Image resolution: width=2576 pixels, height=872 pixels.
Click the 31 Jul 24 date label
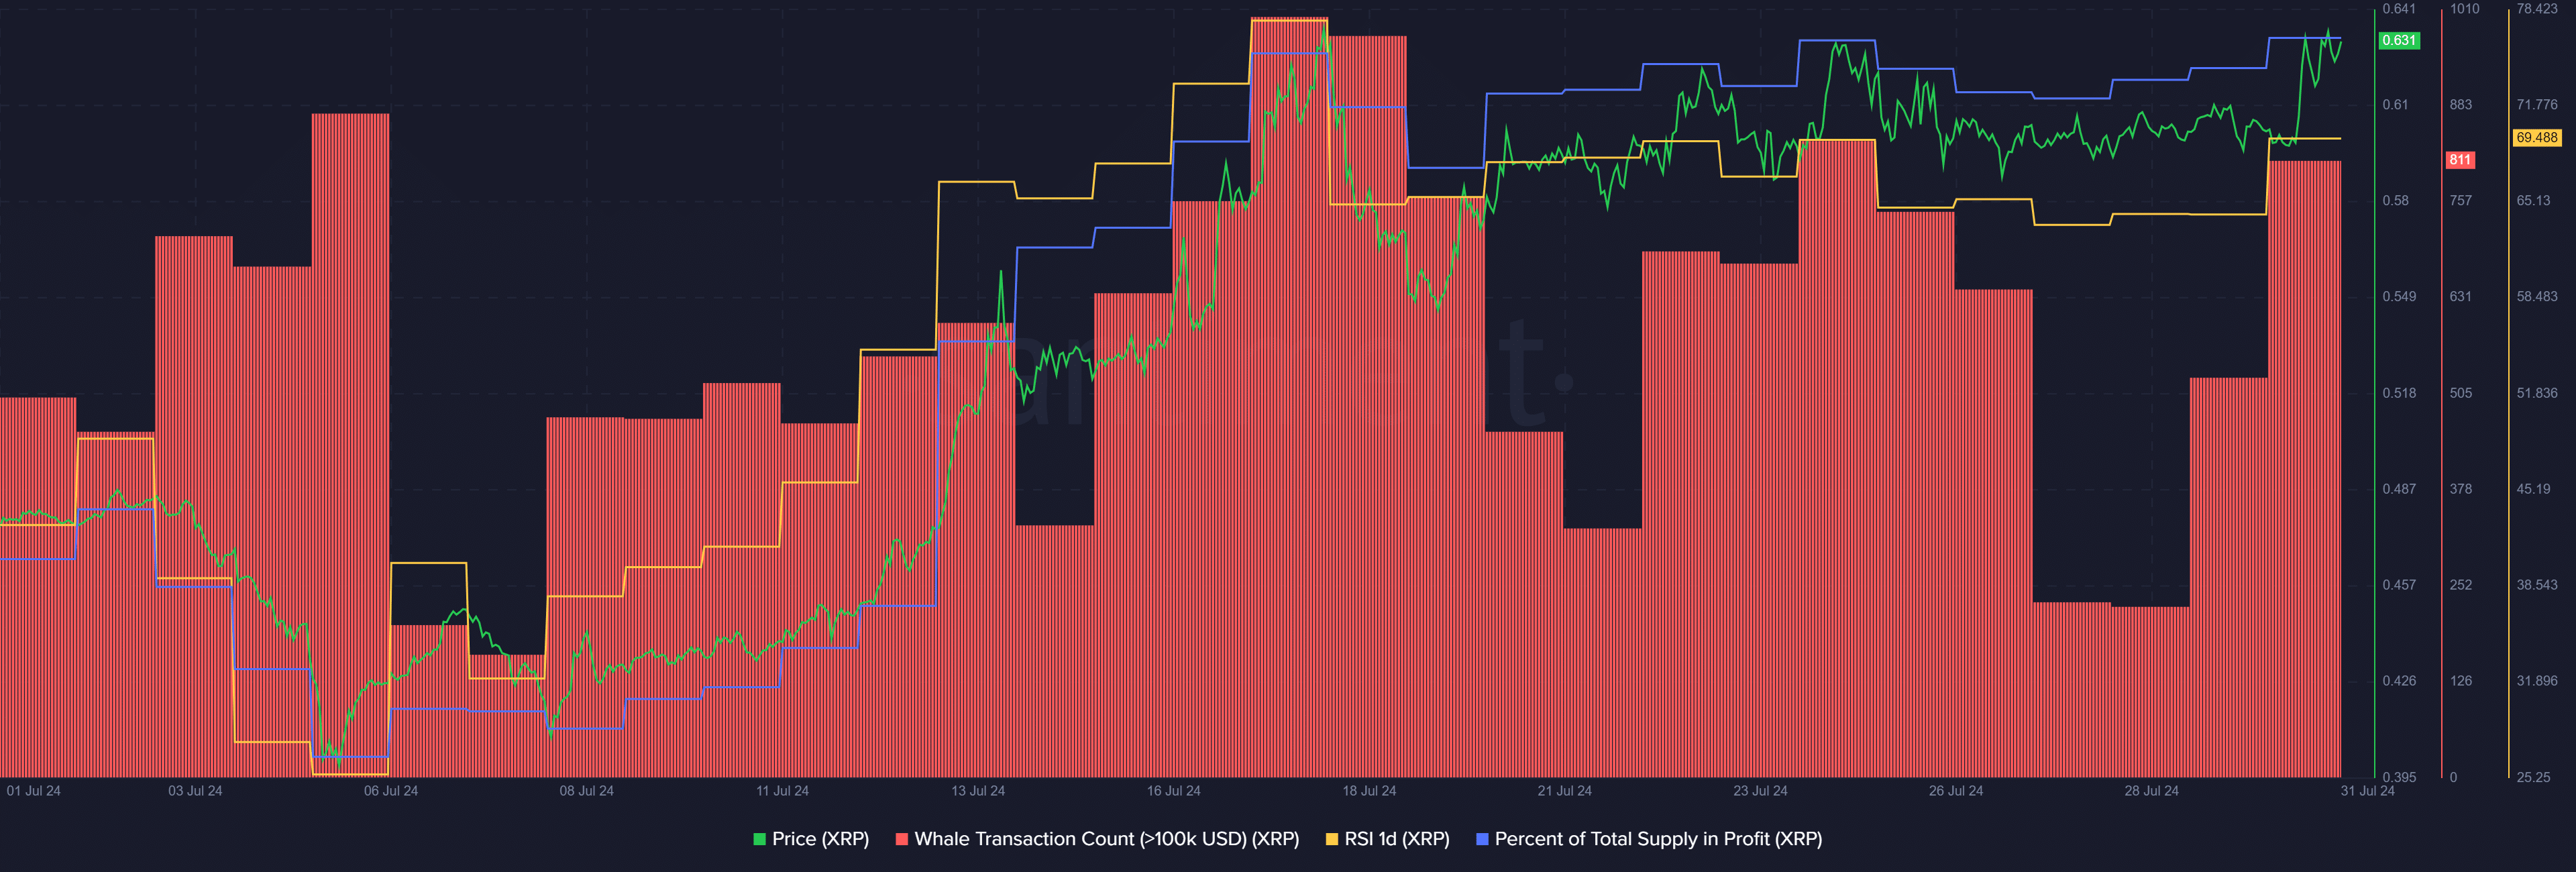[2367, 791]
